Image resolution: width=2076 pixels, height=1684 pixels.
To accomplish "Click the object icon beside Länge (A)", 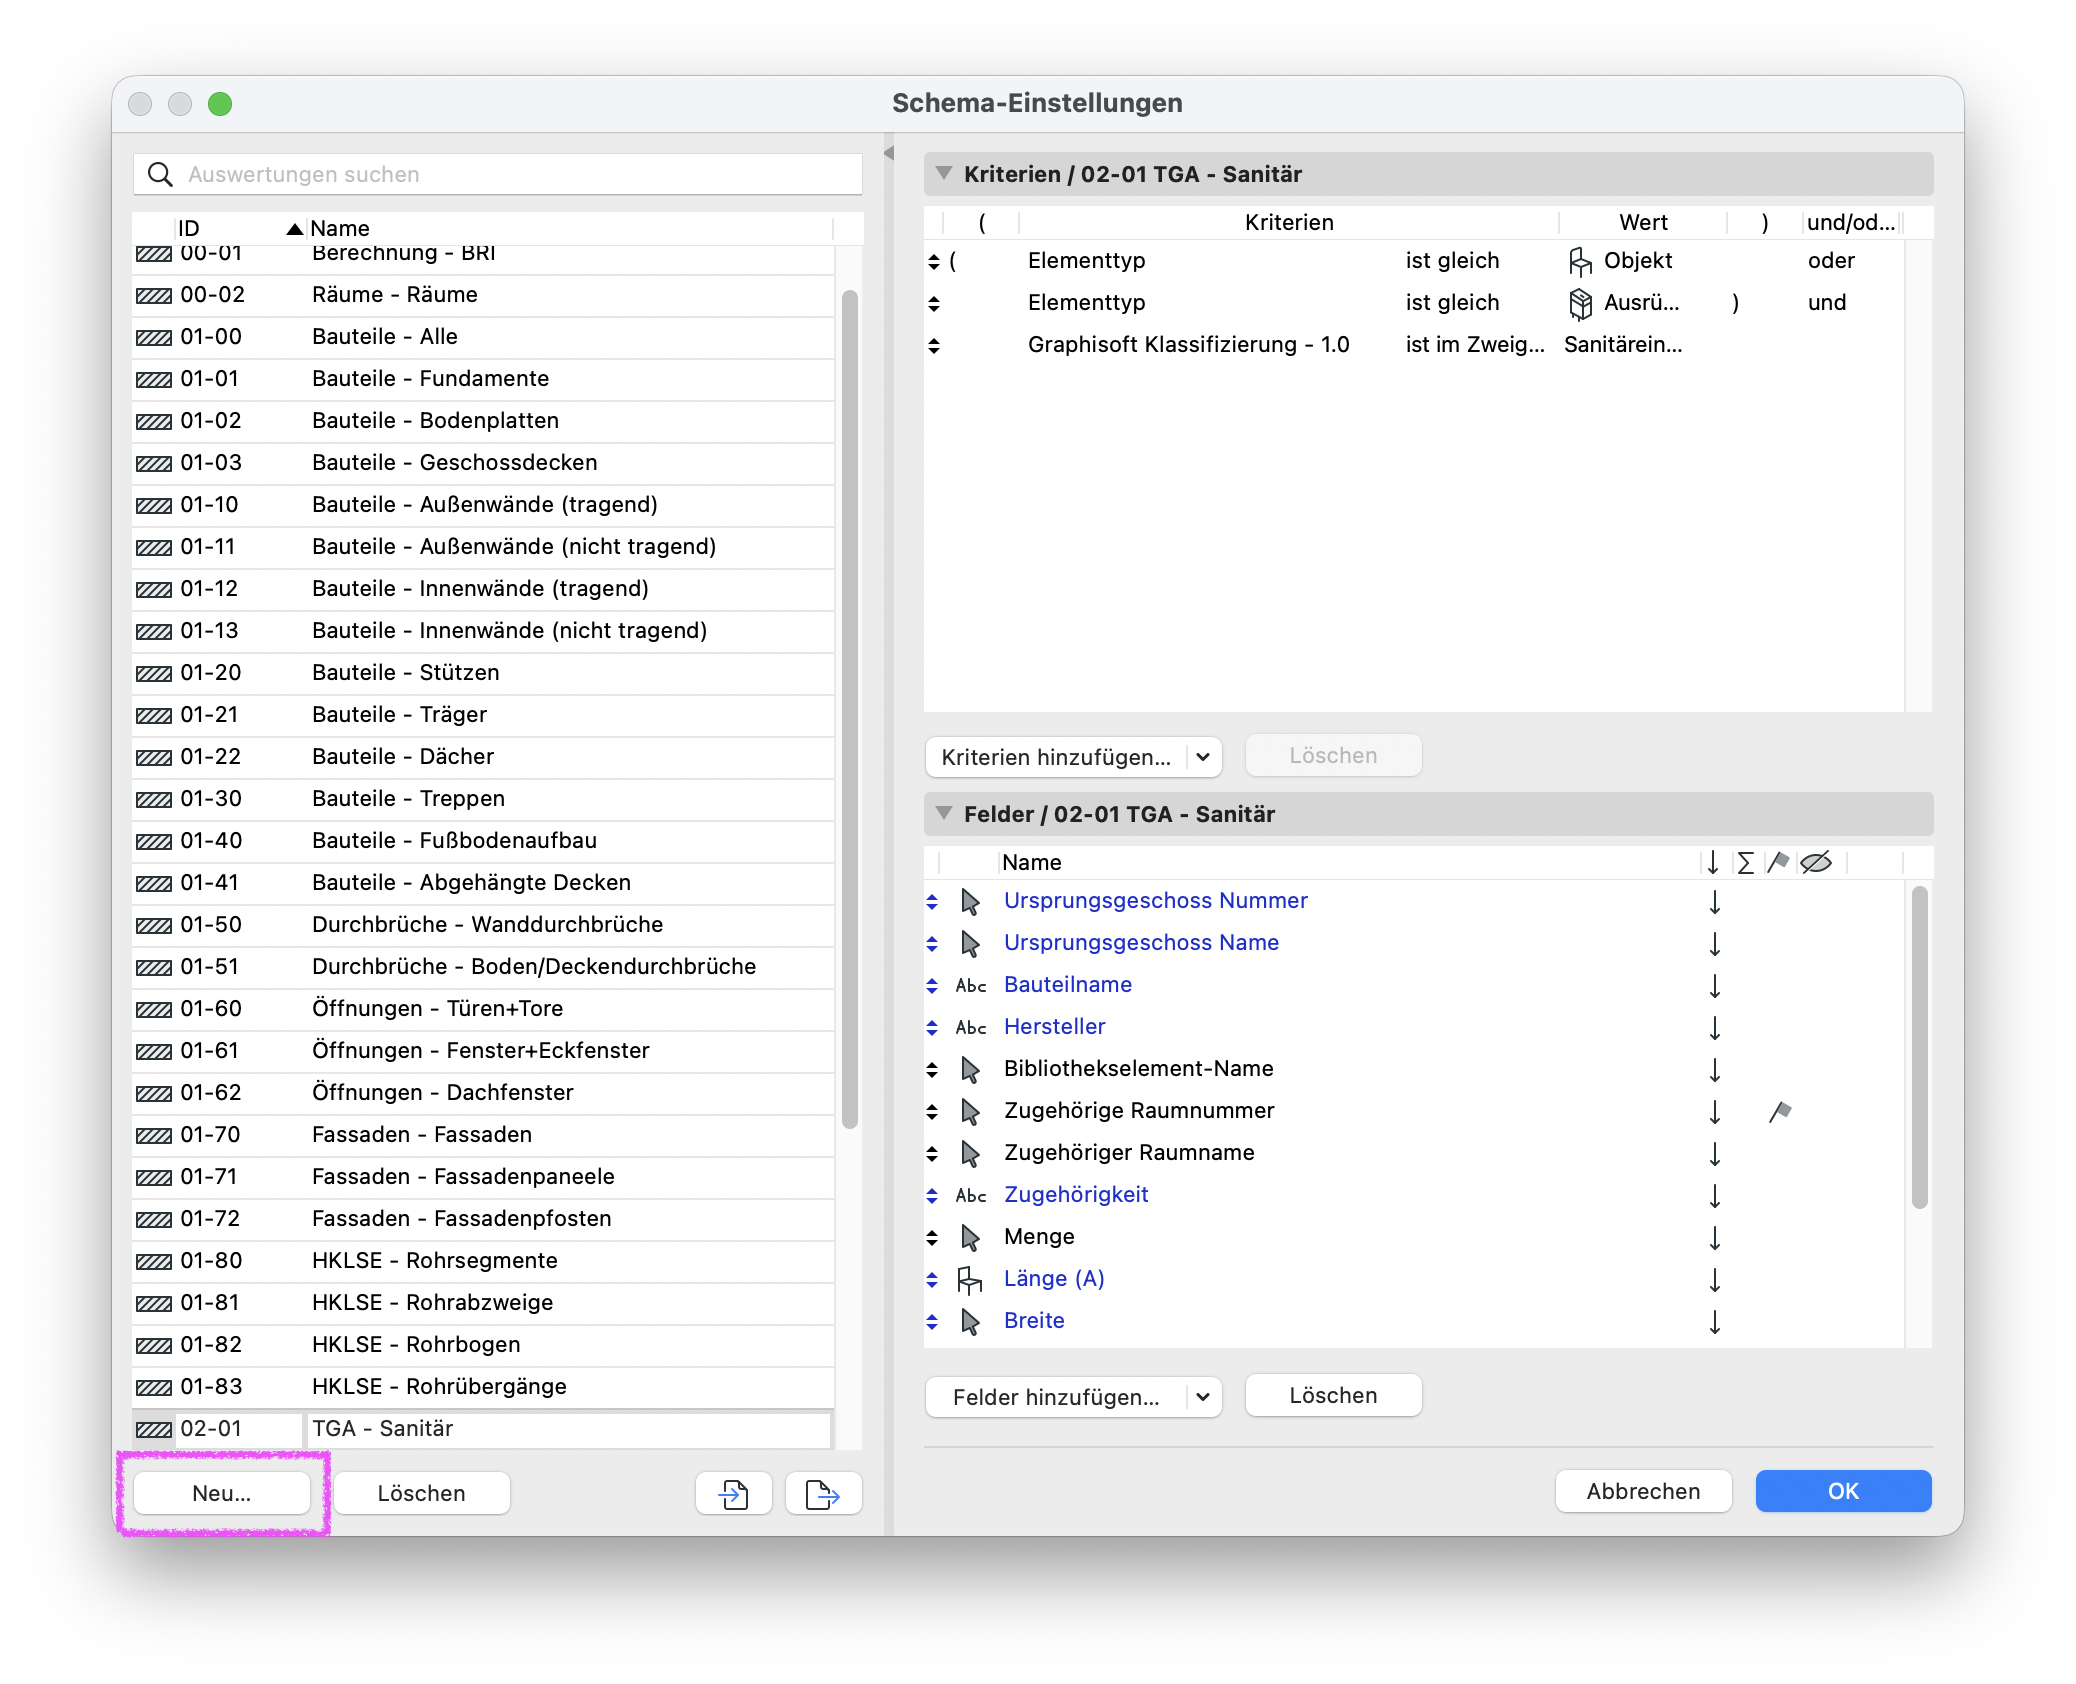I will [970, 1279].
